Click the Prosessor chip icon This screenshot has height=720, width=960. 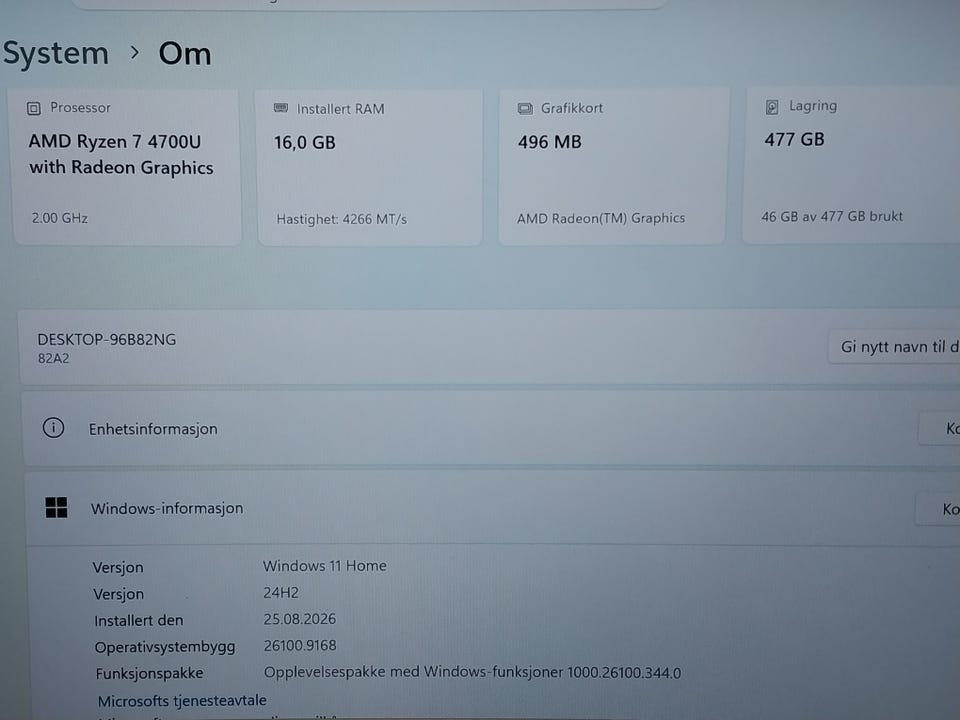click(34, 108)
